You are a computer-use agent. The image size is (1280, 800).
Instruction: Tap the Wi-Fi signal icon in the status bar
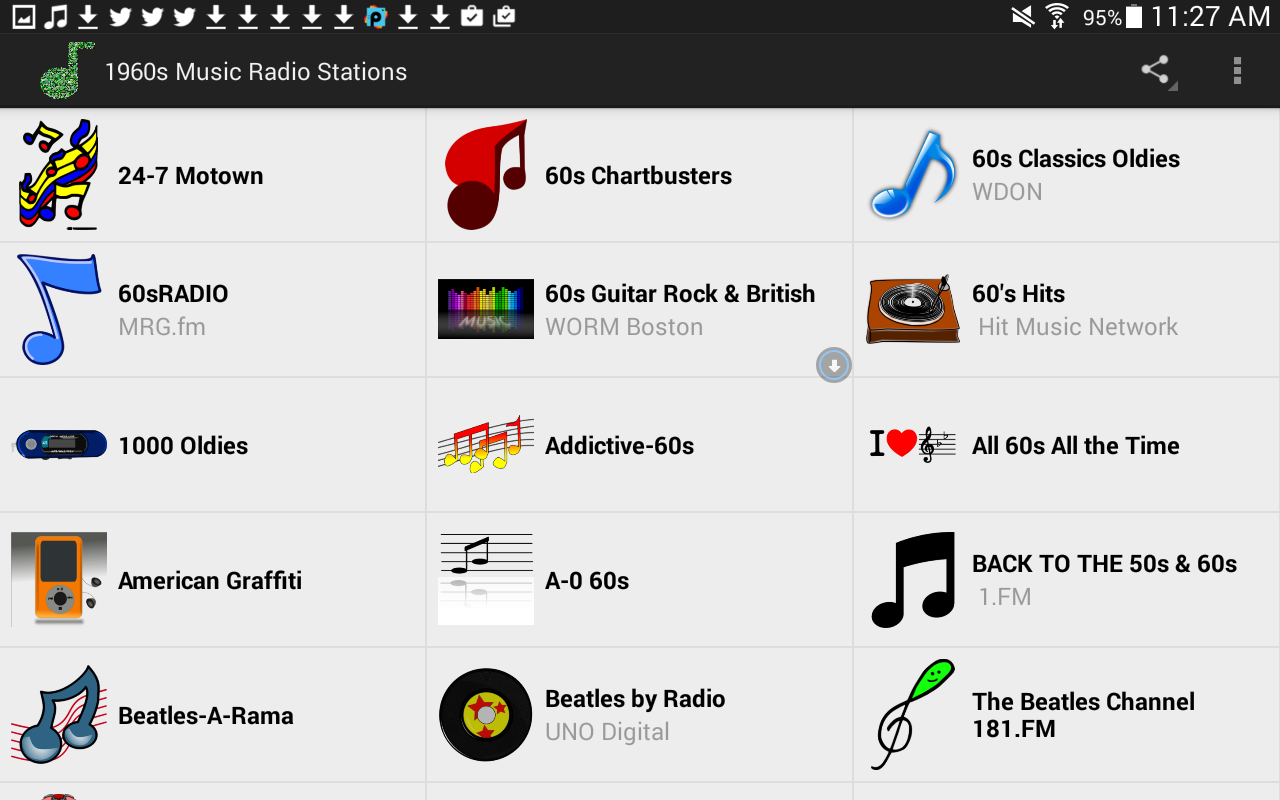1056,16
